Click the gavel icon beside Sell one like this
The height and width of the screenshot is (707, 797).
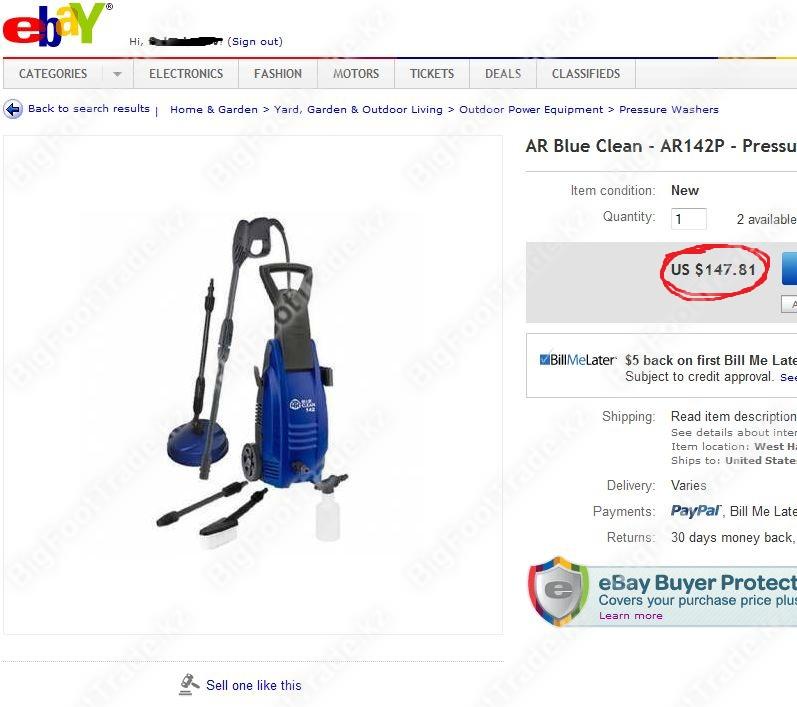point(189,685)
